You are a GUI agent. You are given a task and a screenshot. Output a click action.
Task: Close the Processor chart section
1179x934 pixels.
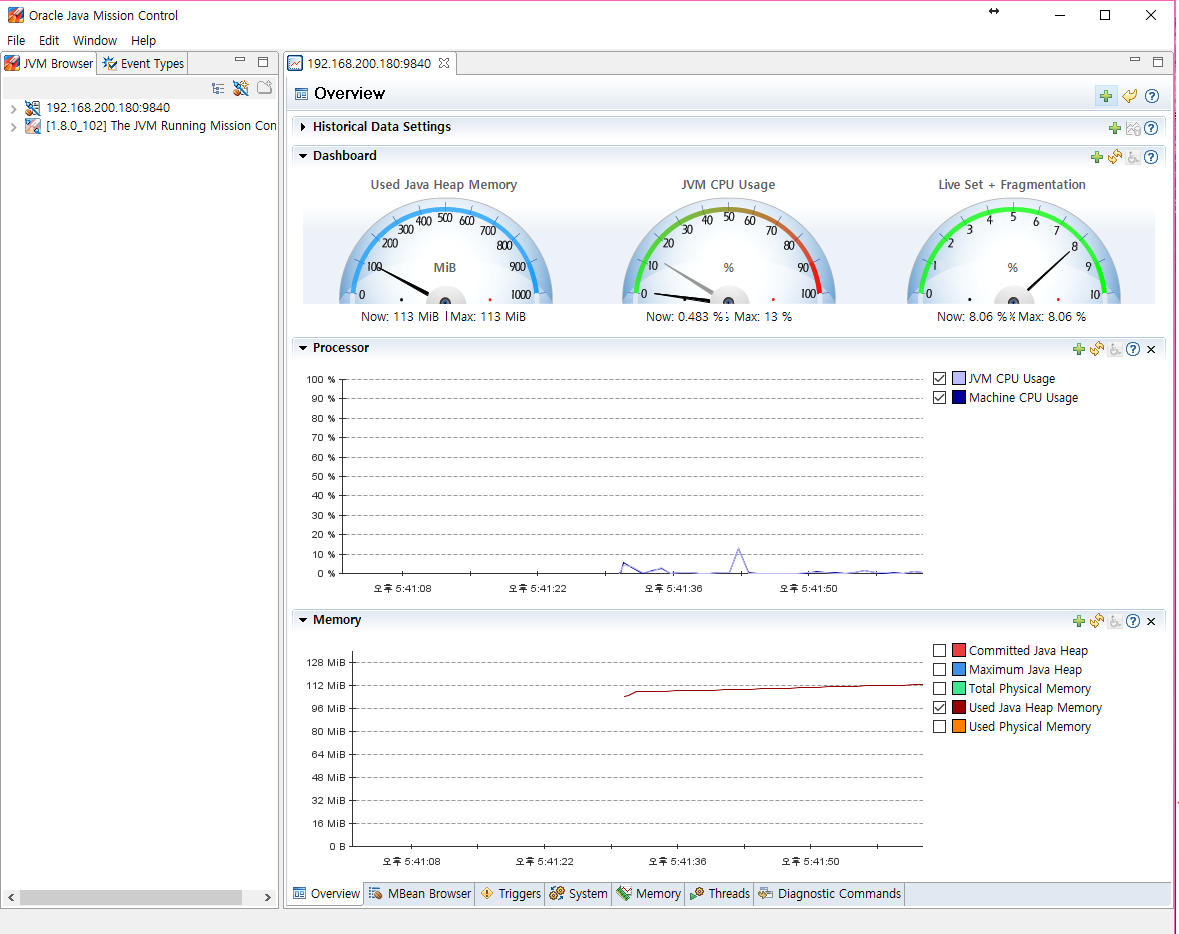click(1151, 349)
